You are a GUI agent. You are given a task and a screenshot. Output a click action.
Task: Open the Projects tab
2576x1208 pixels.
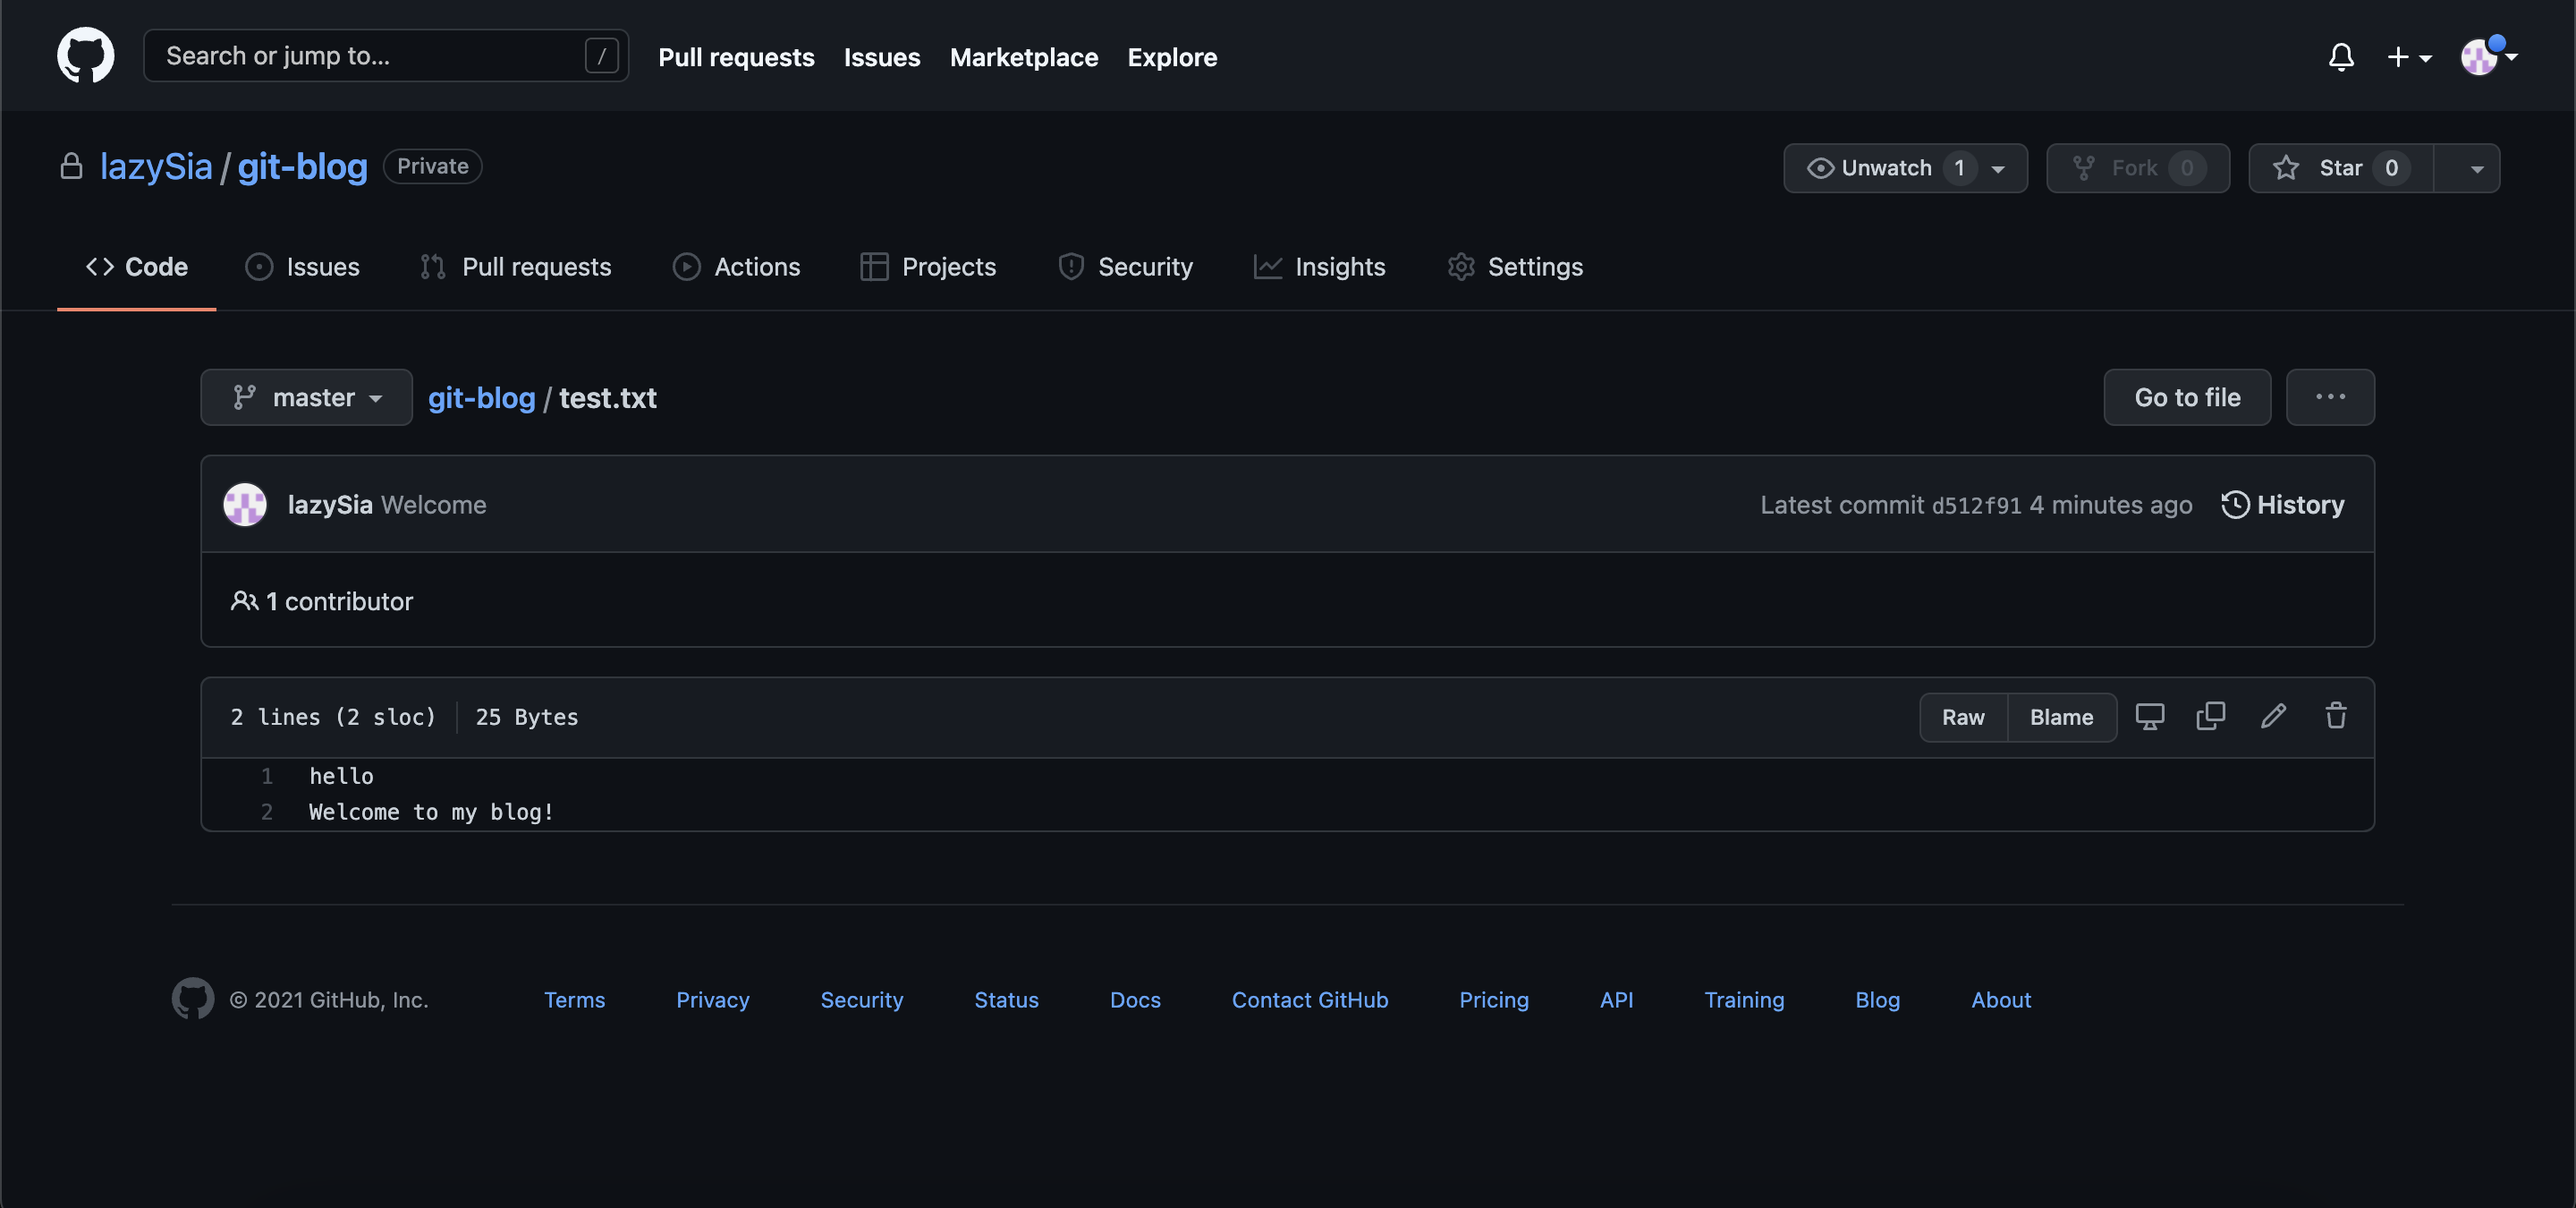click(x=928, y=267)
